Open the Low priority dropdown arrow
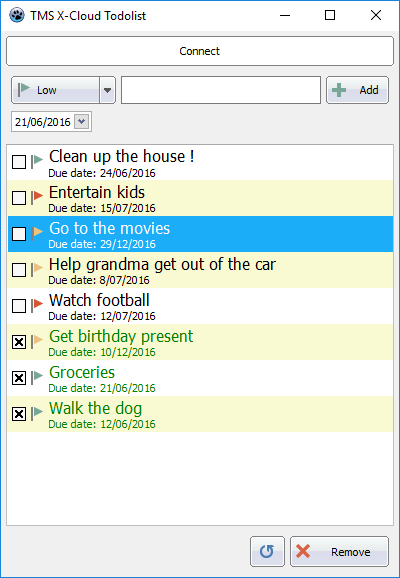Viewport: 400px width, 578px height. (x=107, y=90)
